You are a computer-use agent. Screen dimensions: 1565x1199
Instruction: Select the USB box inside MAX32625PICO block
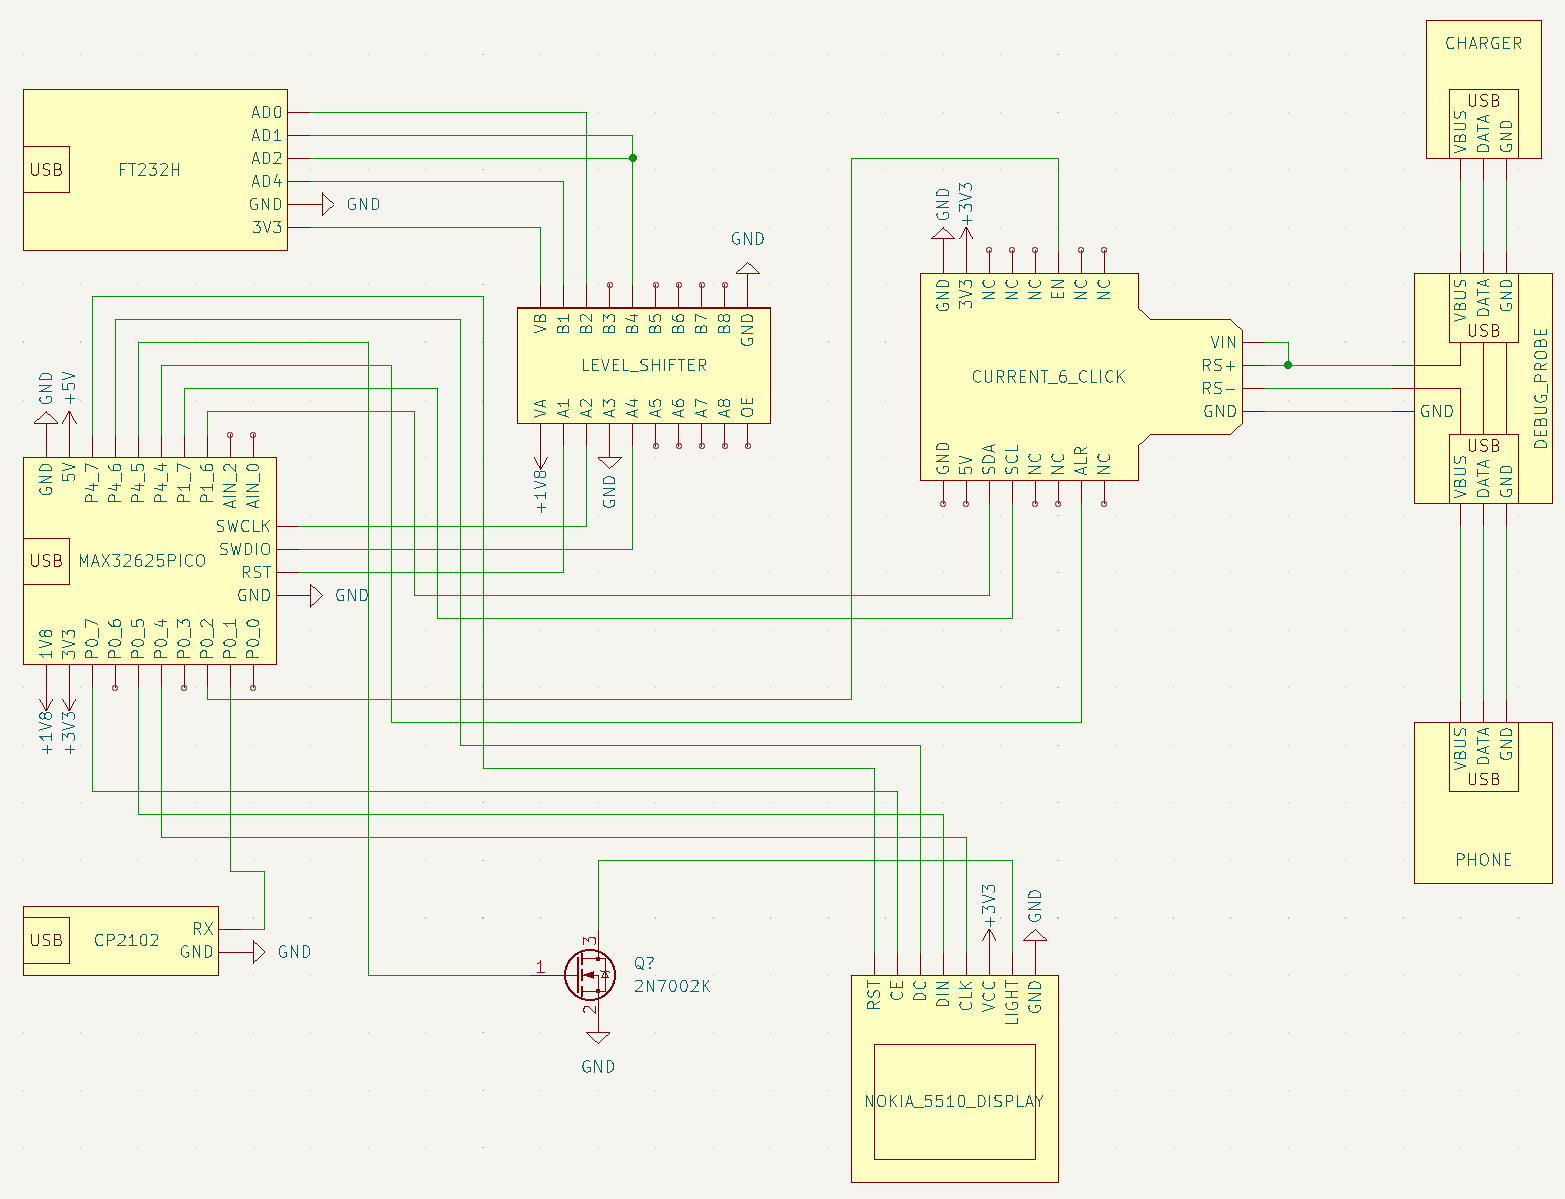coord(46,561)
